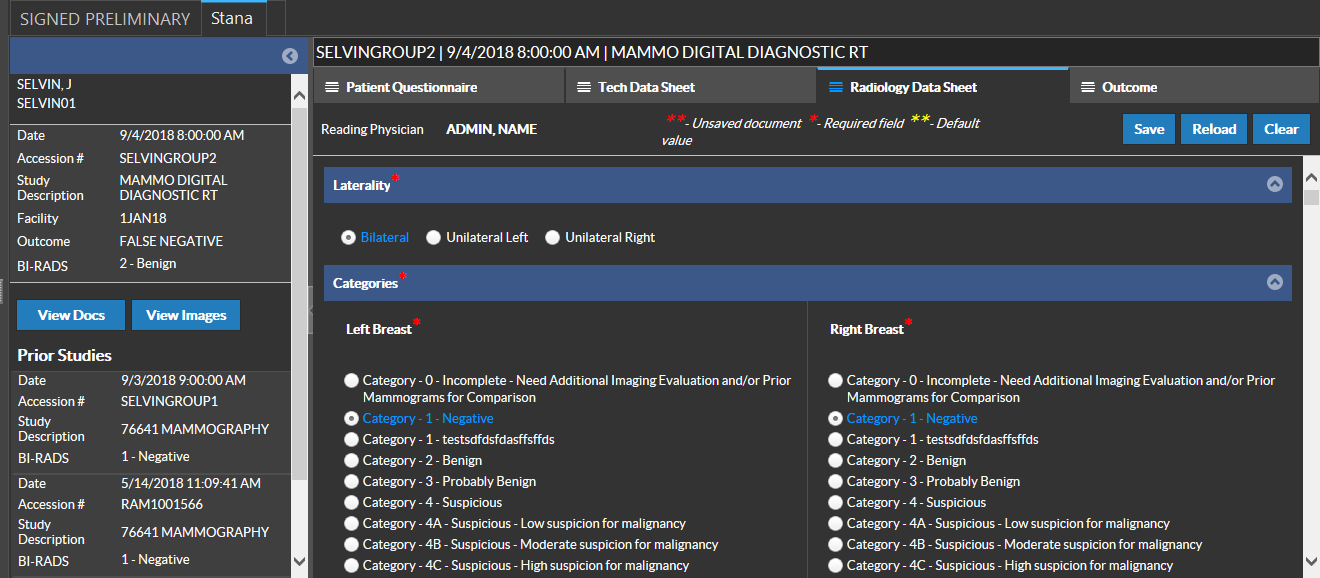Choose Category 4 Suspicious for Right Breast
The width and height of the screenshot is (1320, 578).
tap(835, 503)
